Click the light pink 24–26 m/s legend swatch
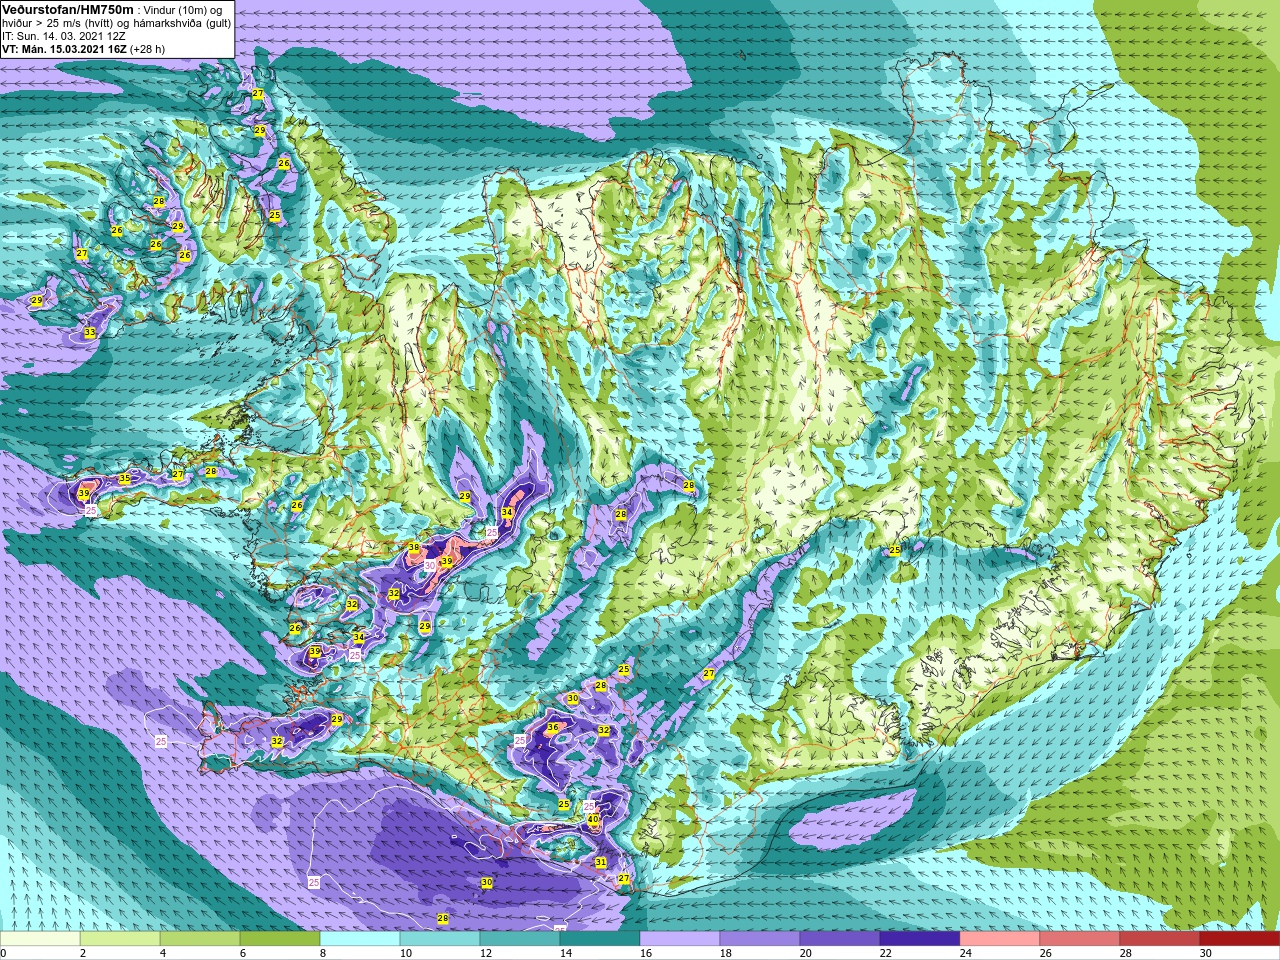 (x=1000, y=939)
